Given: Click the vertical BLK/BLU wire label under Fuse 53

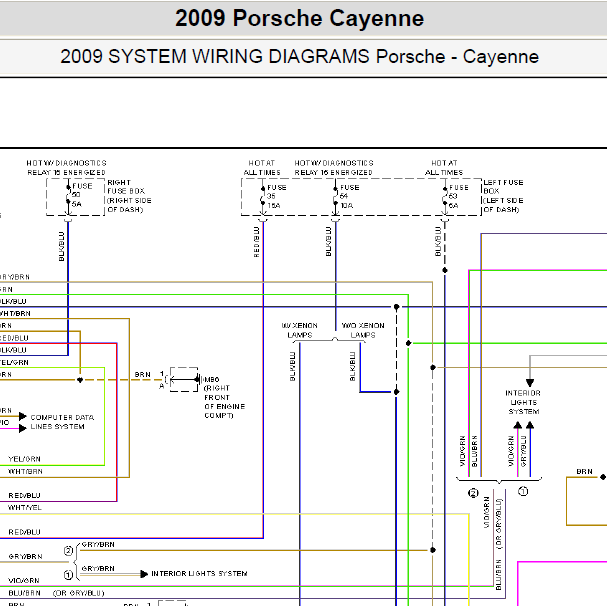Looking at the screenshot, I should [438, 242].
